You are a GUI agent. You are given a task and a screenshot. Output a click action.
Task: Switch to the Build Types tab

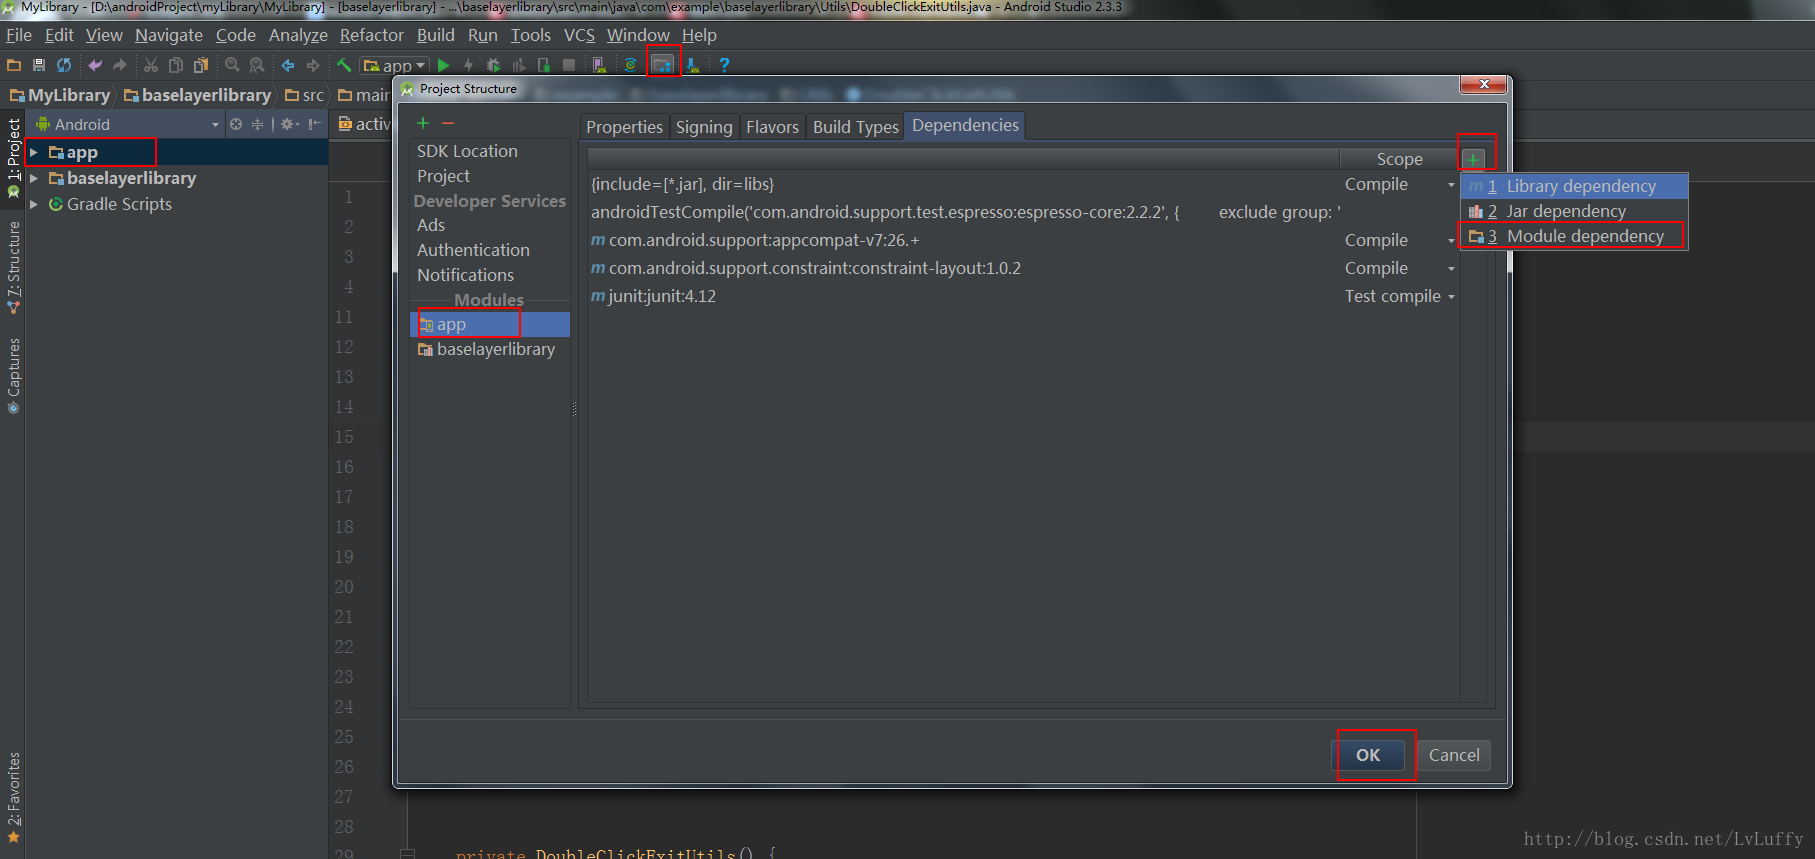click(856, 127)
